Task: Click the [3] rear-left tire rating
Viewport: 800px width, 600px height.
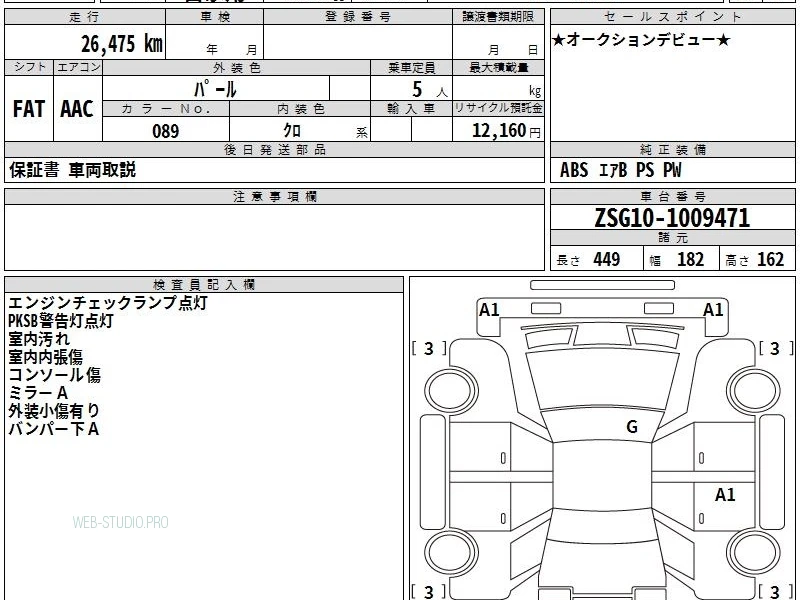Action: pos(429,592)
